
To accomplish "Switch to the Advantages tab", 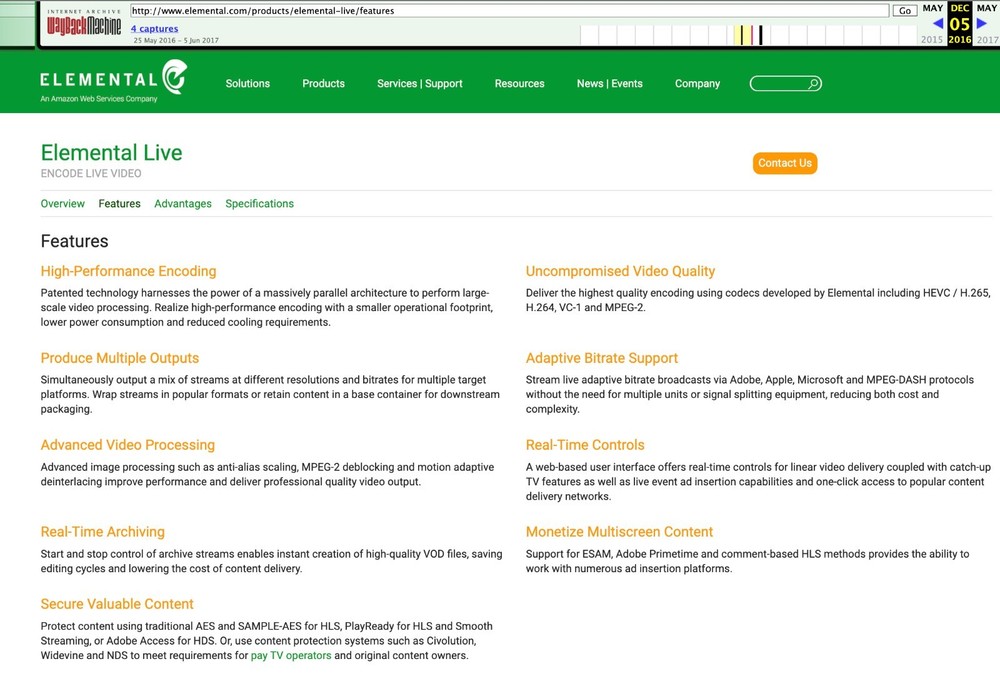I will [x=183, y=204].
